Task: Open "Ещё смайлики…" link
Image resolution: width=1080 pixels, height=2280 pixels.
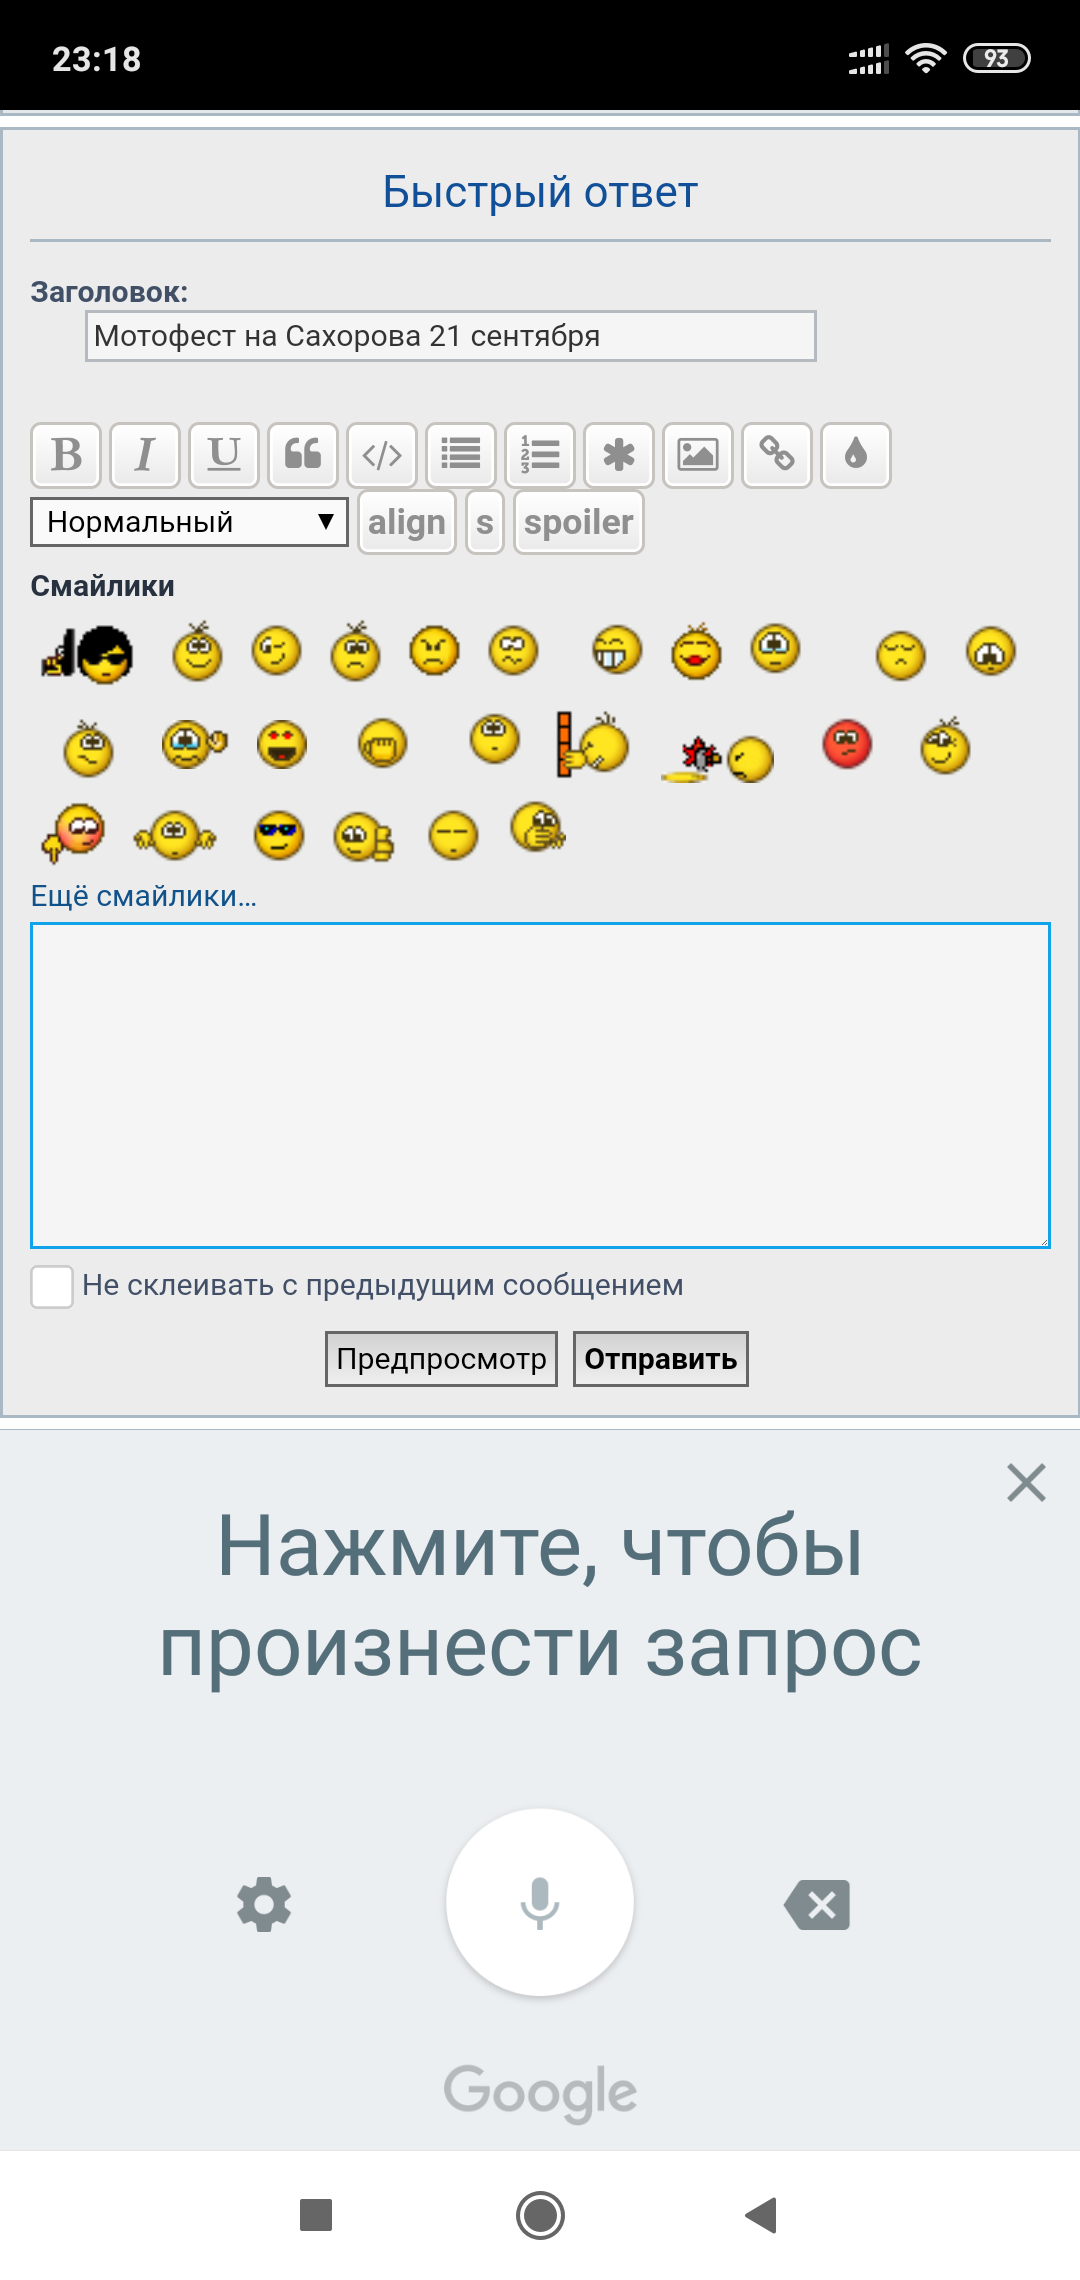Action: (x=144, y=896)
